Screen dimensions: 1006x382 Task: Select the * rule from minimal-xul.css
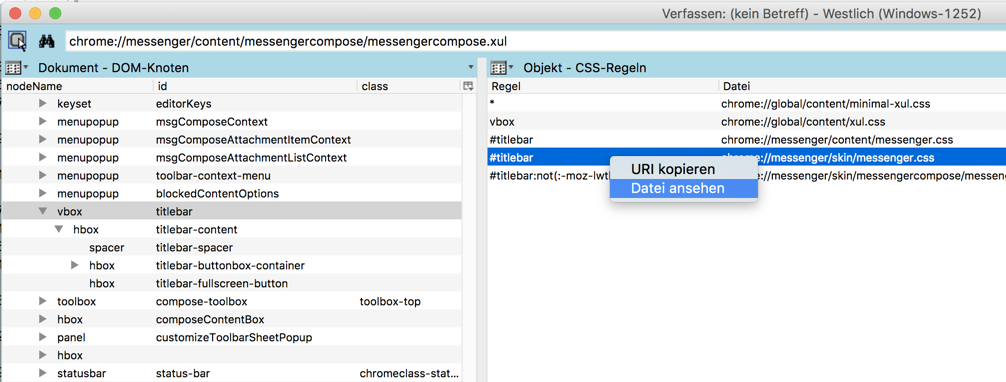coord(747,103)
